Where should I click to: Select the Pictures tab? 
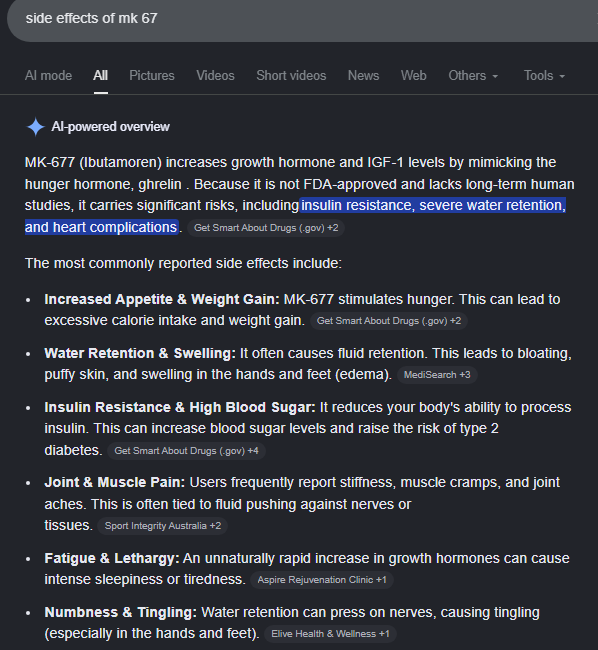[152, 76]
